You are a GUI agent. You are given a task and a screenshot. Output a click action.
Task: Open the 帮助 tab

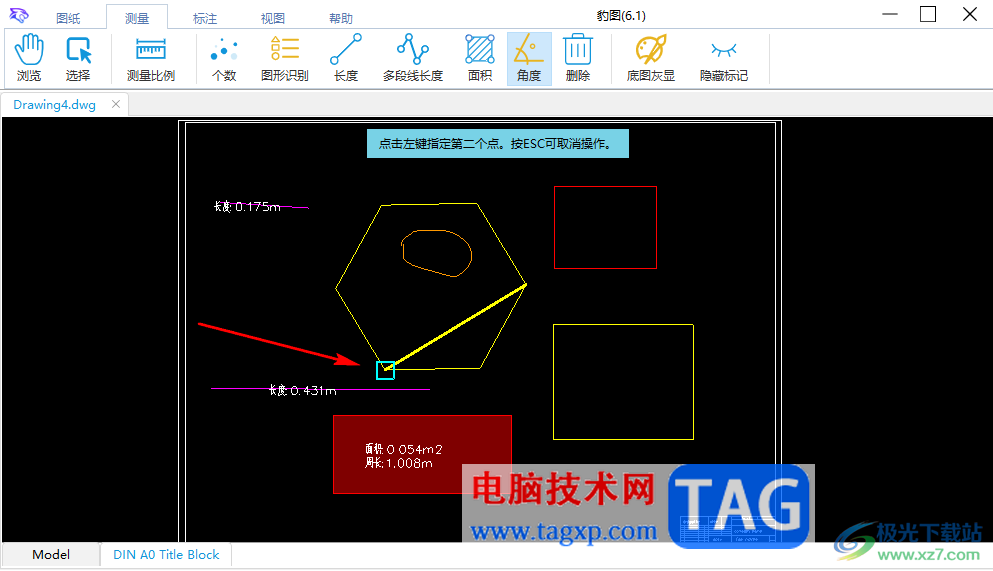point(341,18)
